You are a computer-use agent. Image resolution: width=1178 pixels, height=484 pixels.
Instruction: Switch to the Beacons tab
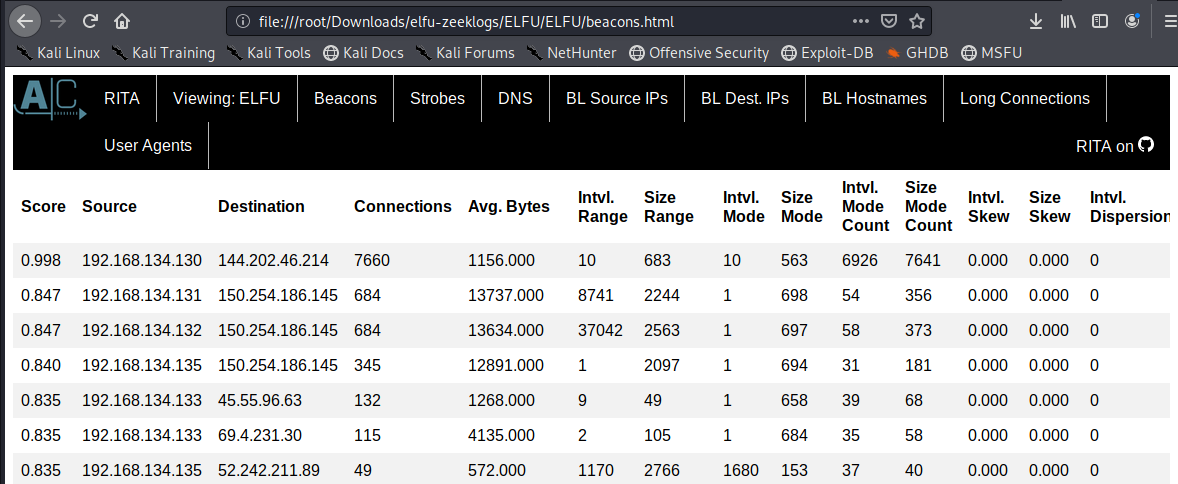click(346, 98)
